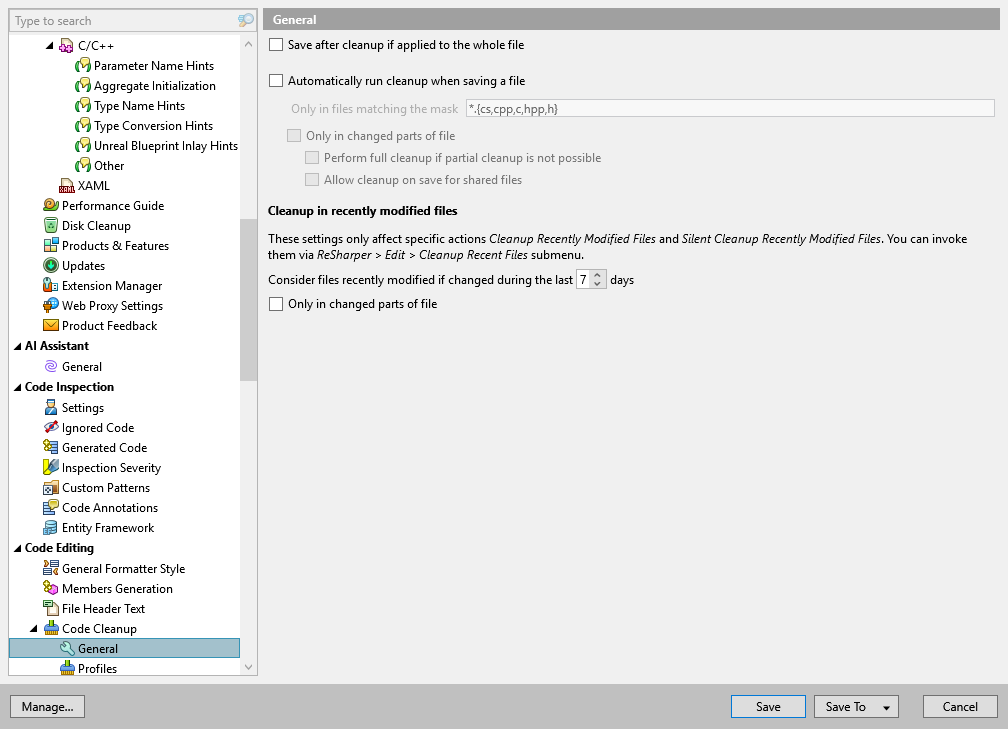Click the Performance Guide snail icon
The height and width of the screenshot is (729, 1008).
(51, 206)
